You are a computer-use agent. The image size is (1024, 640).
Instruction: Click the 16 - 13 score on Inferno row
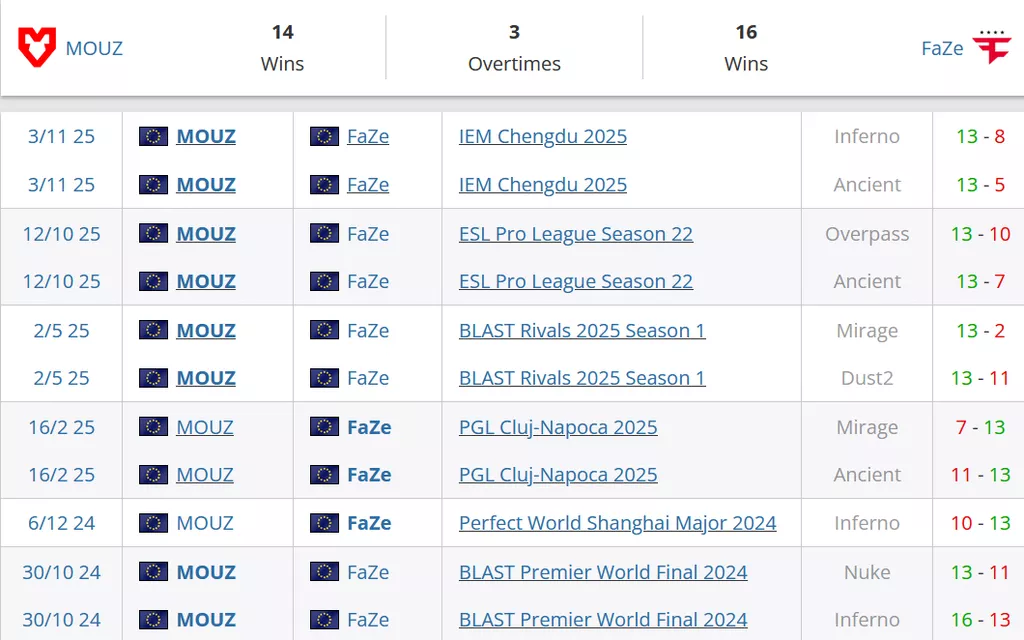pos(980,620)
